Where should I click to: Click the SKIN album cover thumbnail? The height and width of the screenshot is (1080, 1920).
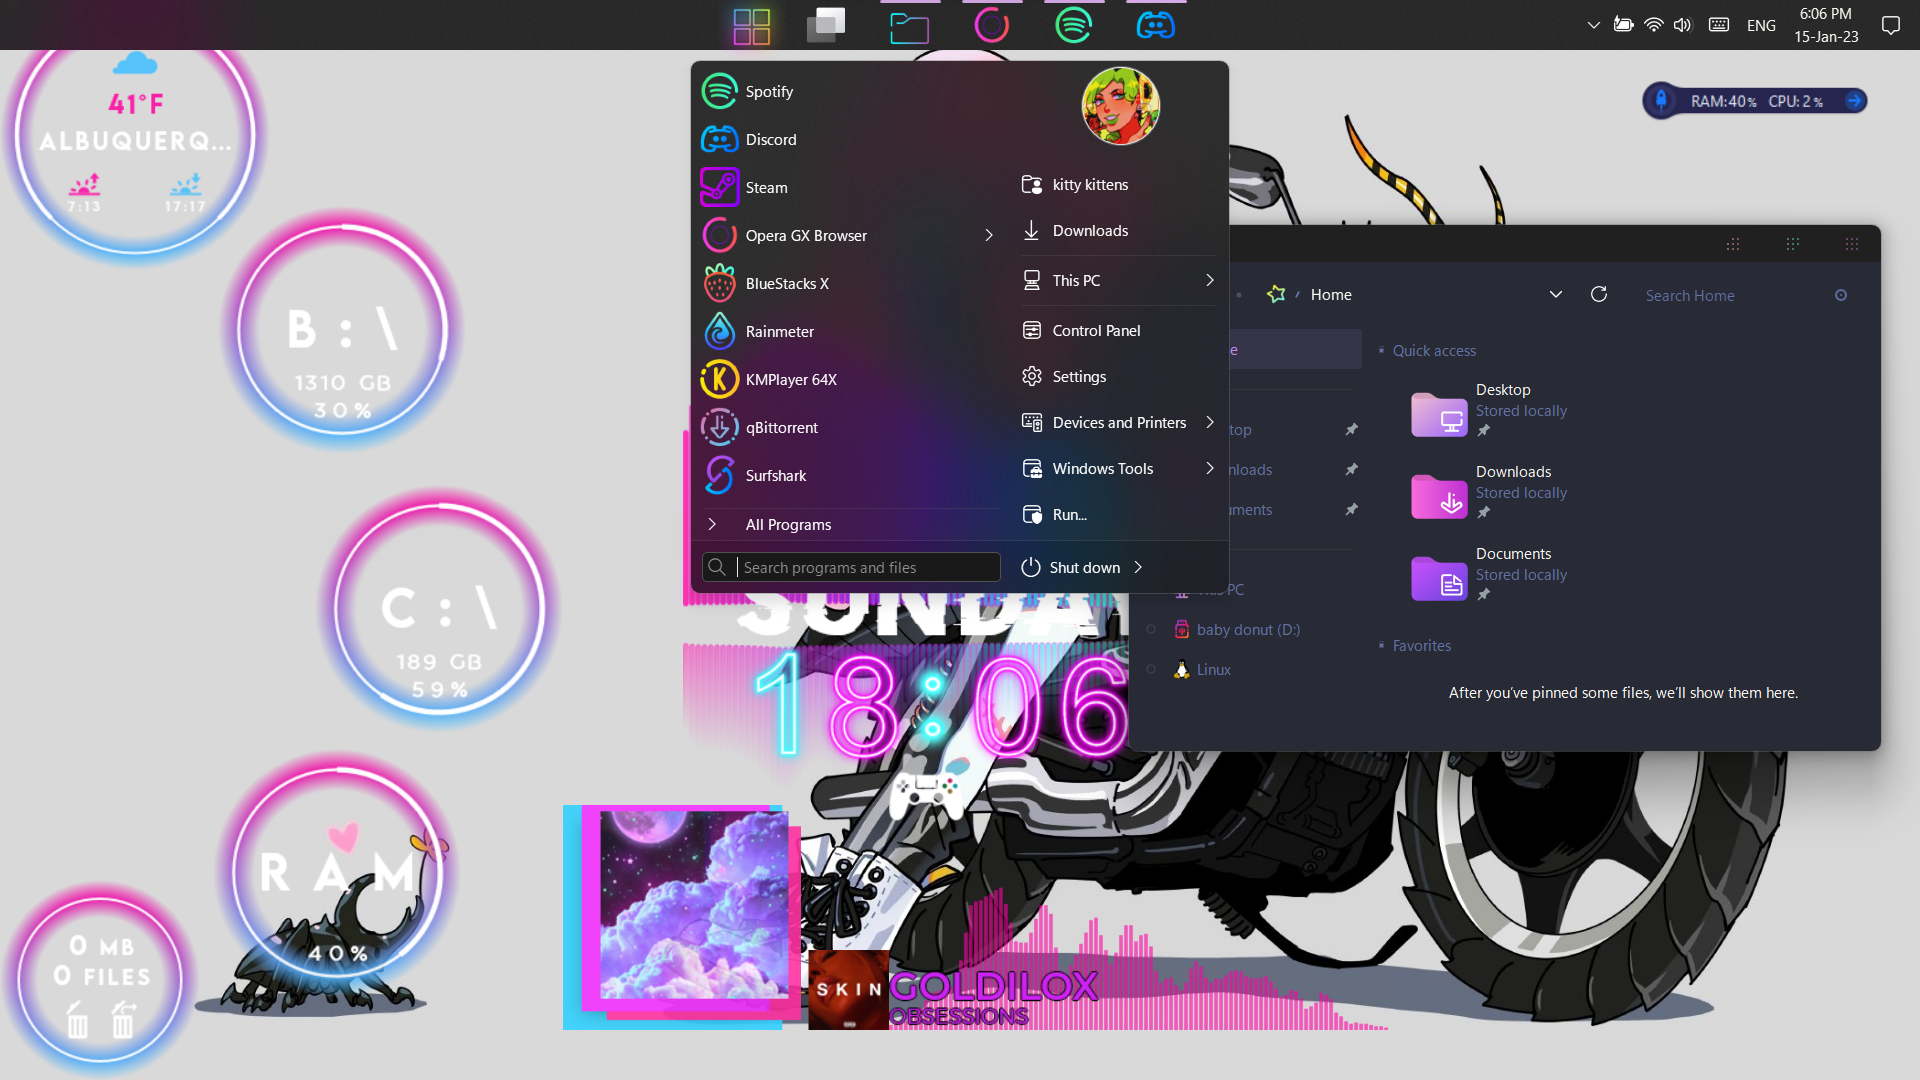(x=848, y=990)
